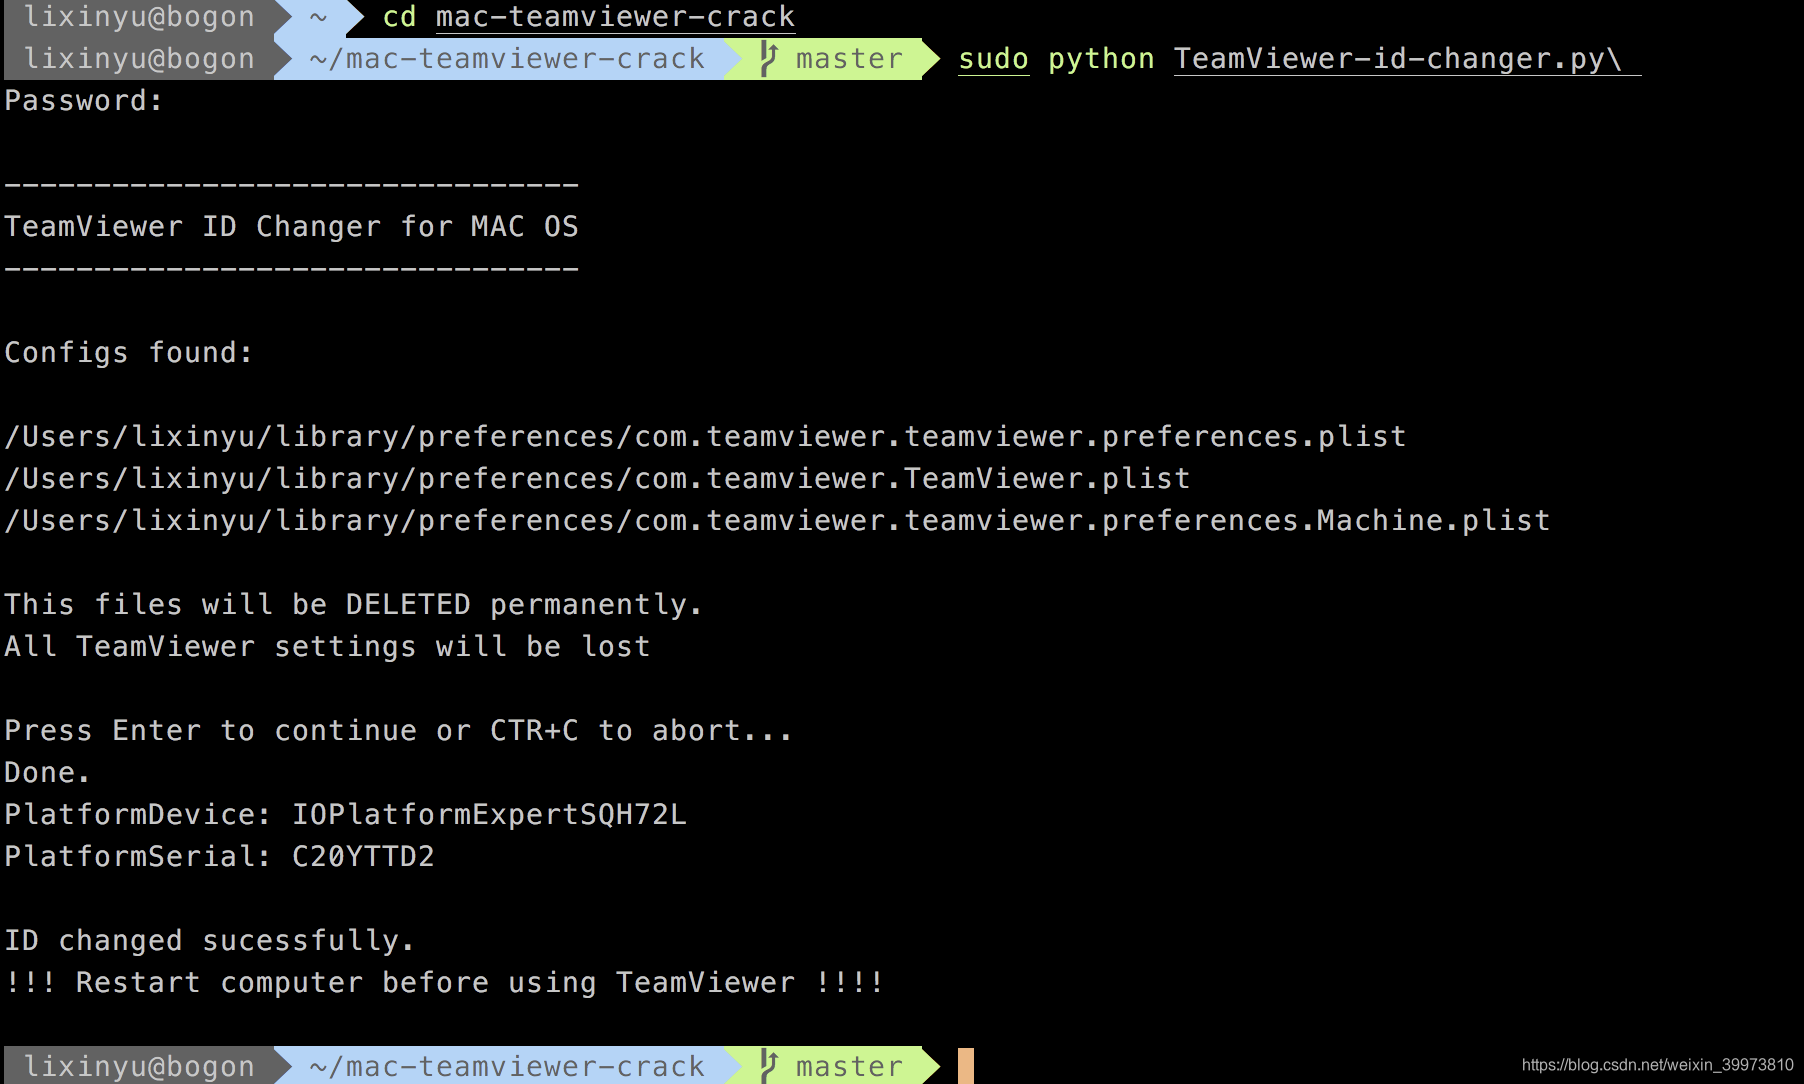Click 'lixinyu@bogon' segment on the sudo command line
The width and height of the screenshot is (1804, 1084).
point(139,59)
